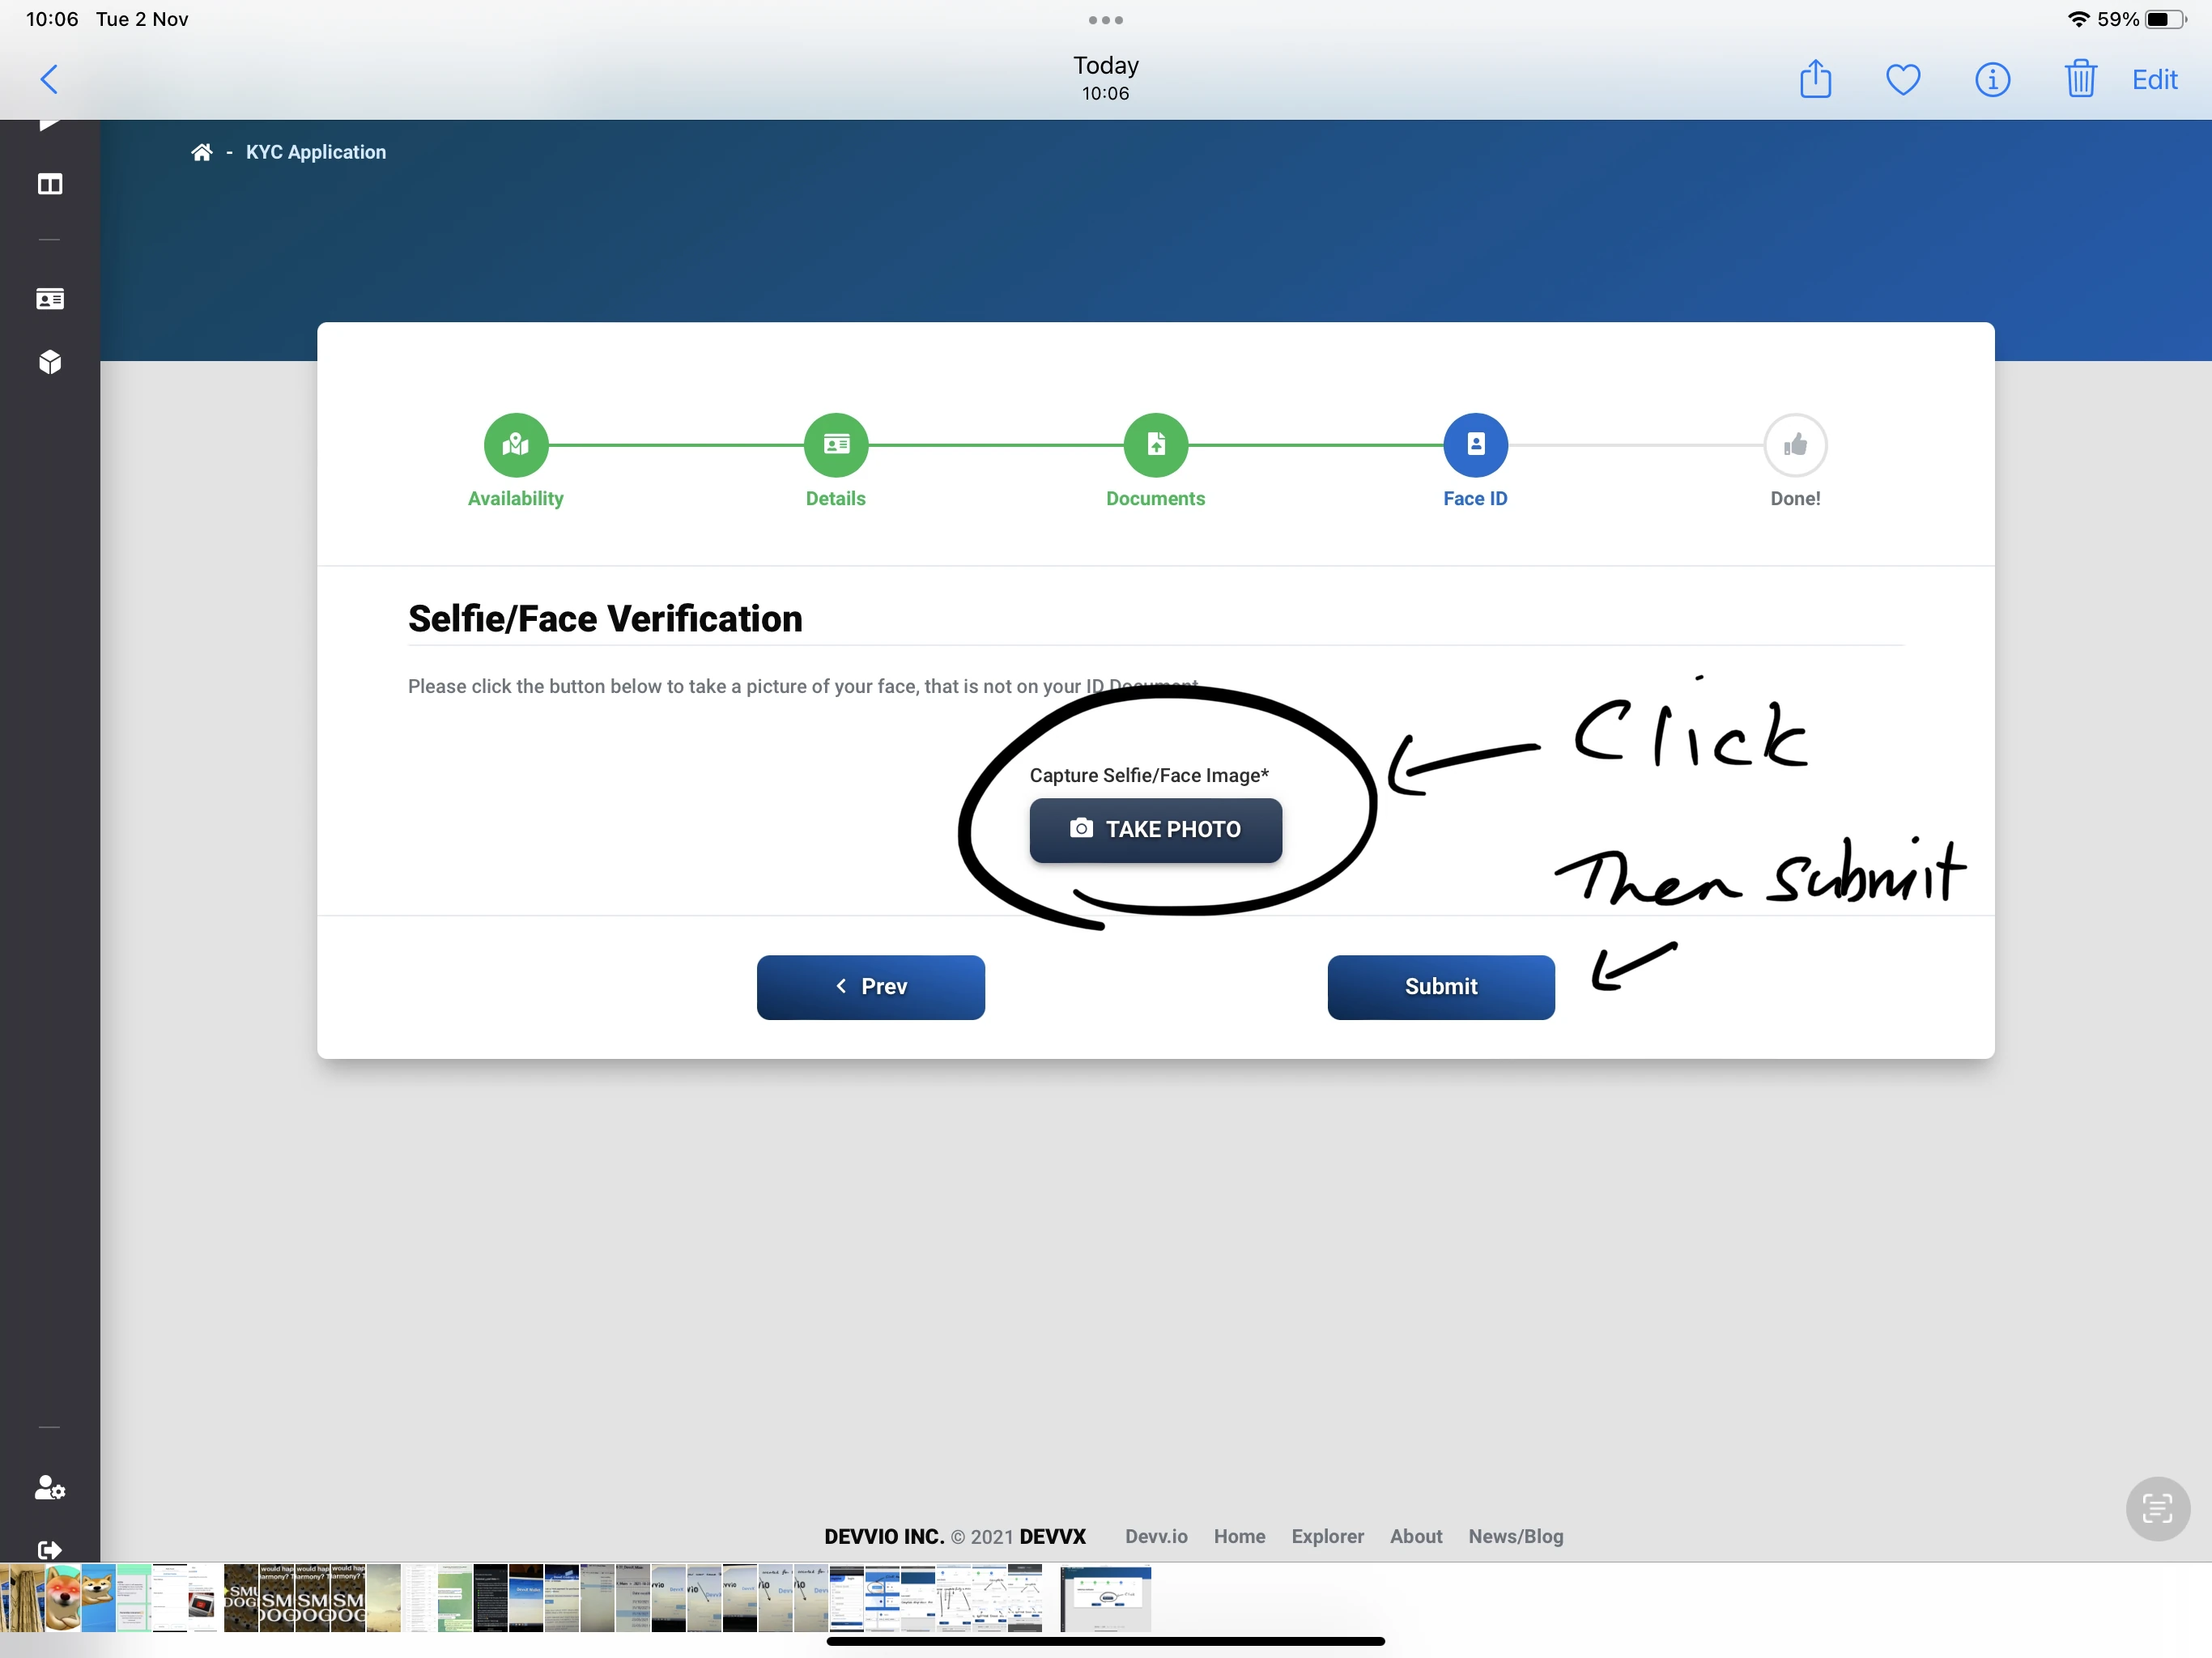Favorite the photo with heart icon
The image size is (2212, 1658).
coord(1902,79)
